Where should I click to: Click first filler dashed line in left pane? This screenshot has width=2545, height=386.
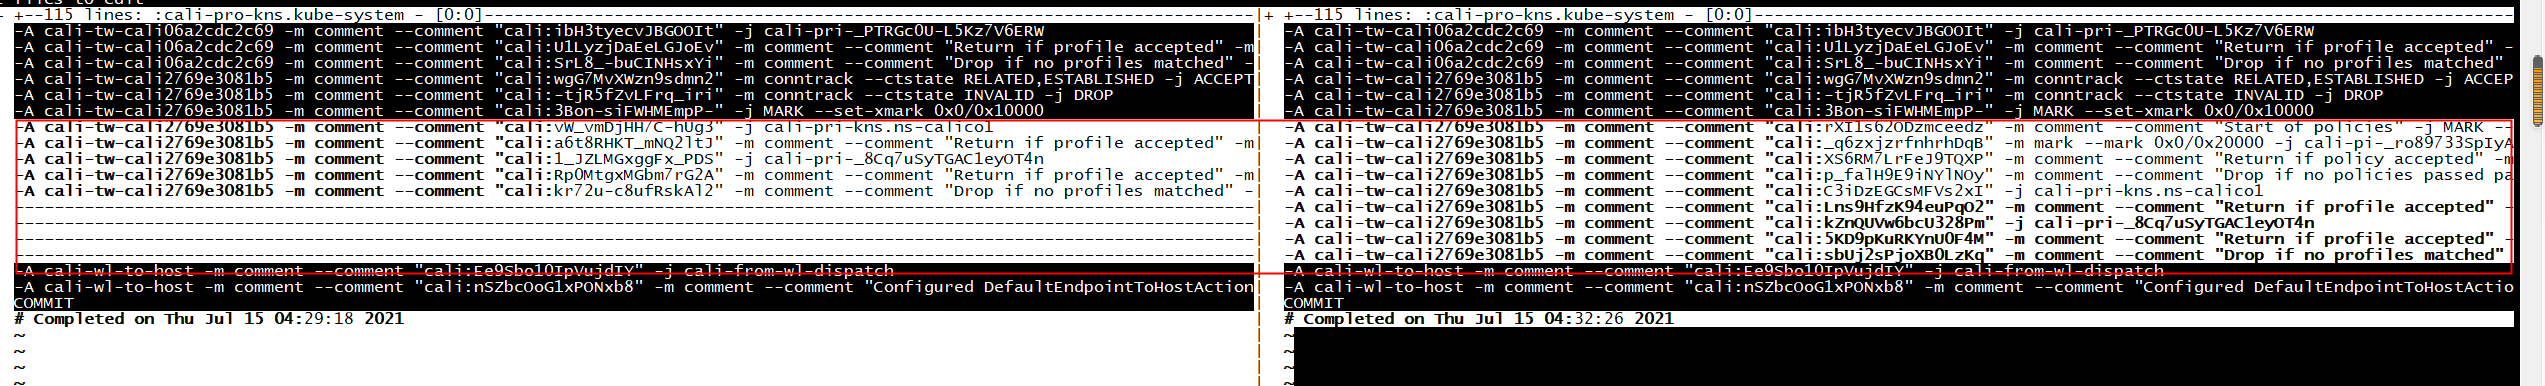[x=635, y=207]
